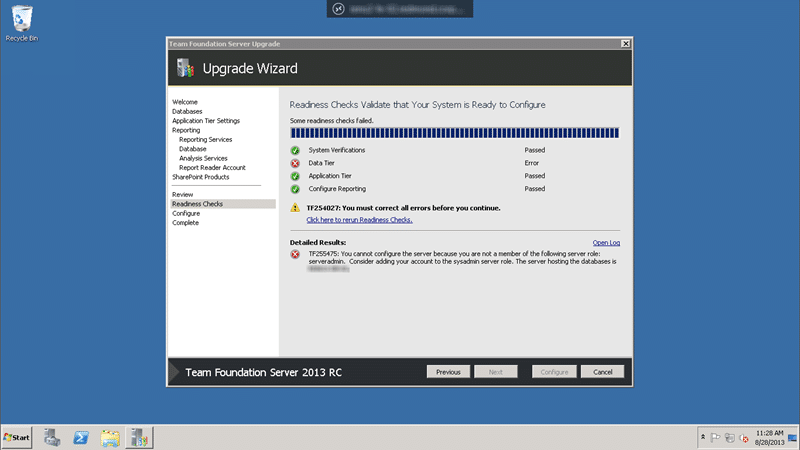Image resolution: width=800 pixels, height=450 pixels.
Task: Go to the Review step
Action: tap(183, 194)
